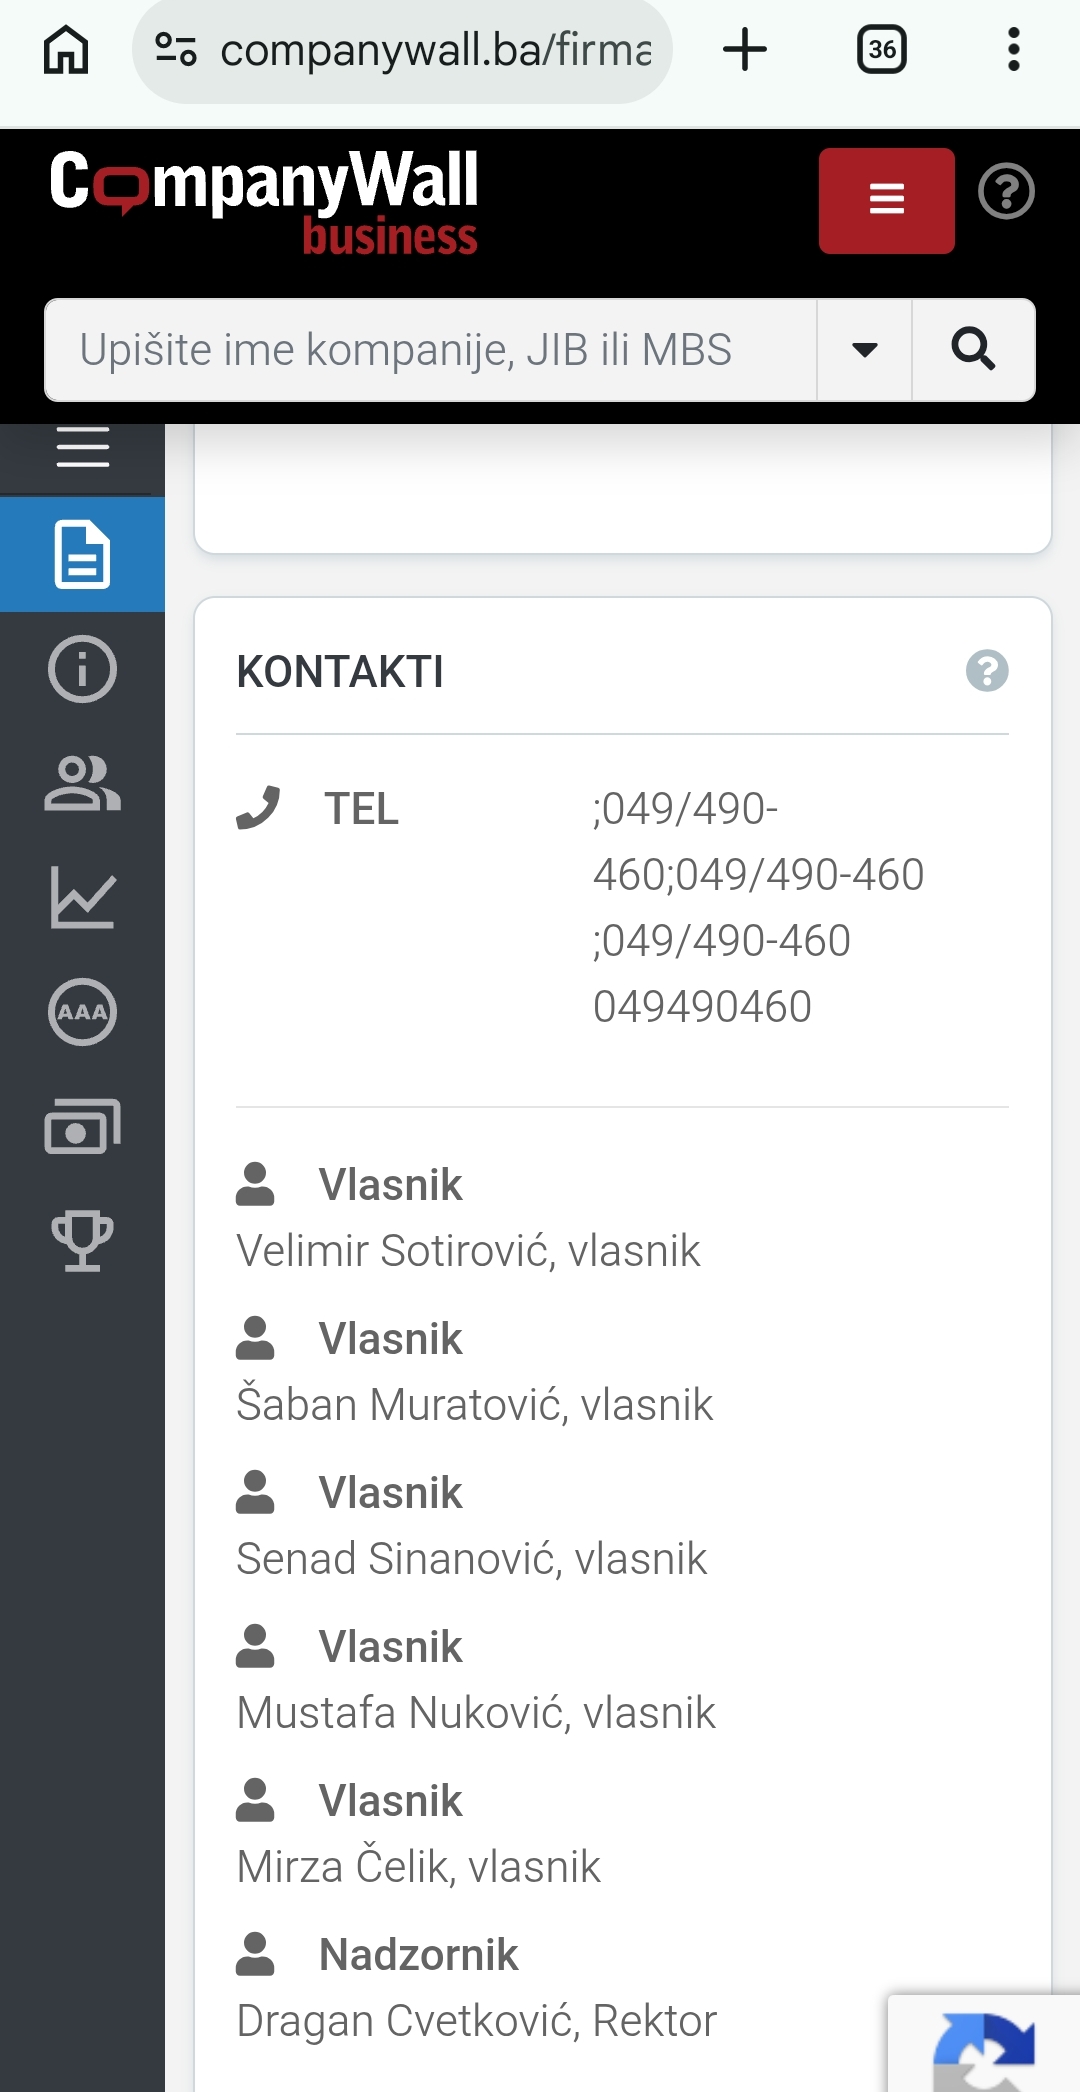Select the document summary sidebar tab

(x=83, y=554)
